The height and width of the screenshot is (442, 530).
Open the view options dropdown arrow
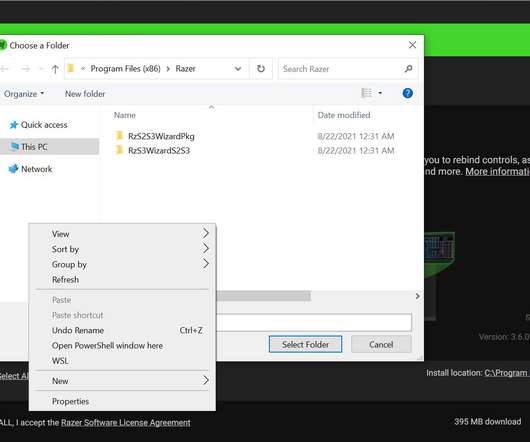380,93
